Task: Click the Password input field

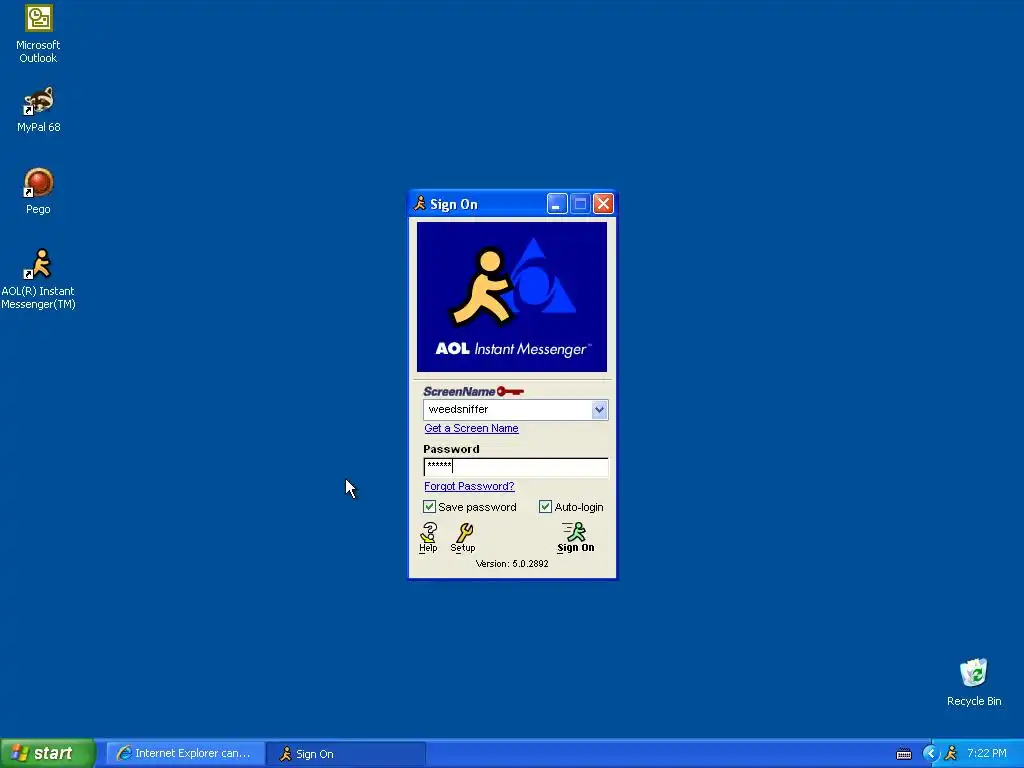Action: 516,466
